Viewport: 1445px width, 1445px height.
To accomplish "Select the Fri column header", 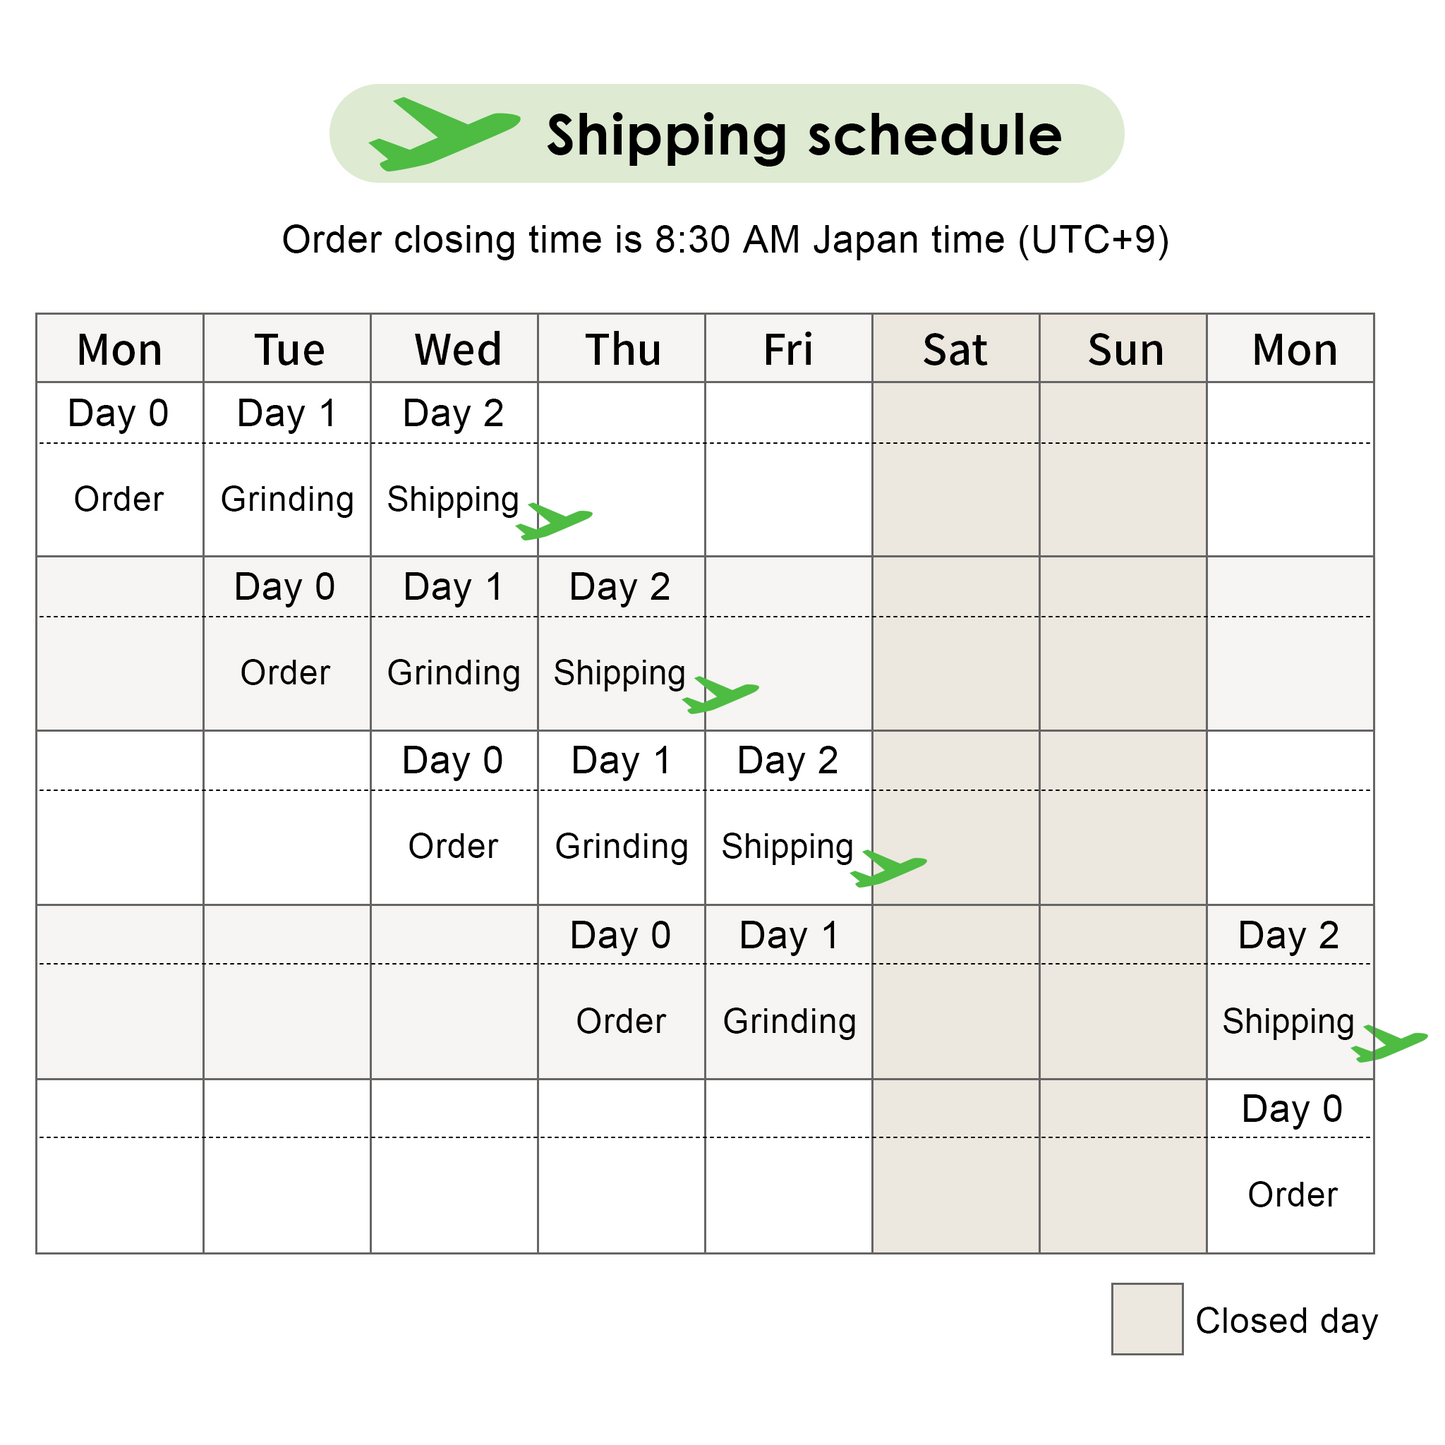I will tap(788, 350).
